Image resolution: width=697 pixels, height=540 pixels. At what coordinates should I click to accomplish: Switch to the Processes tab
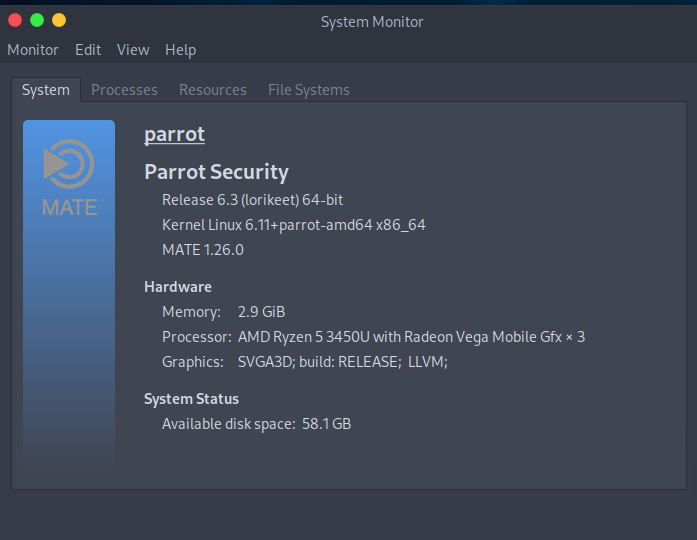pos(124,90)
